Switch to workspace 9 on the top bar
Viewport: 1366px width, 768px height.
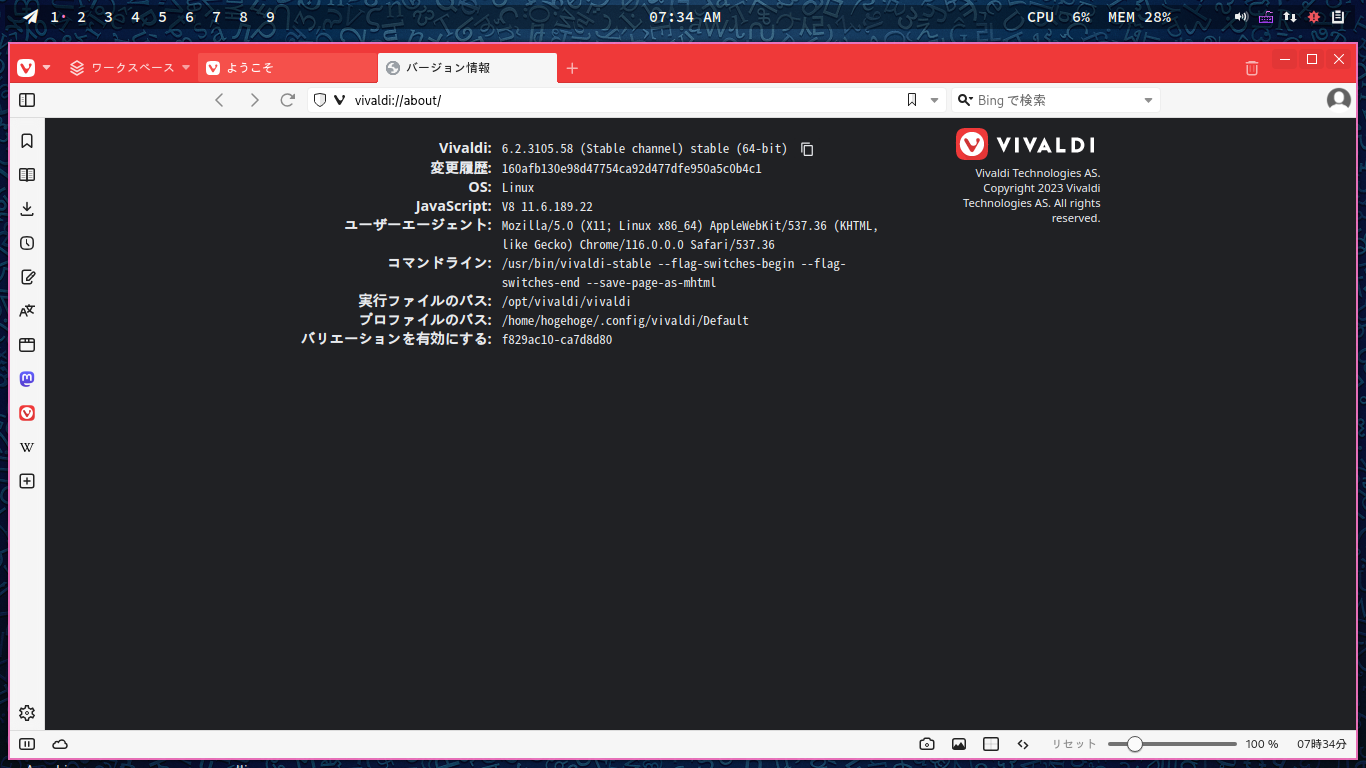tap(270, 17)
